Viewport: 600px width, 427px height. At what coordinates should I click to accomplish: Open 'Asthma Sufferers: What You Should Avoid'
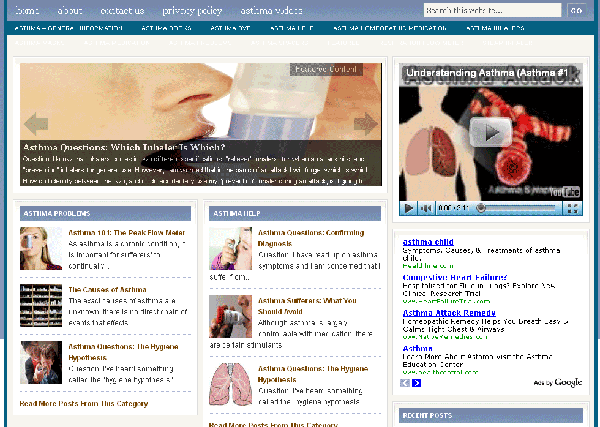coord(307,306)
